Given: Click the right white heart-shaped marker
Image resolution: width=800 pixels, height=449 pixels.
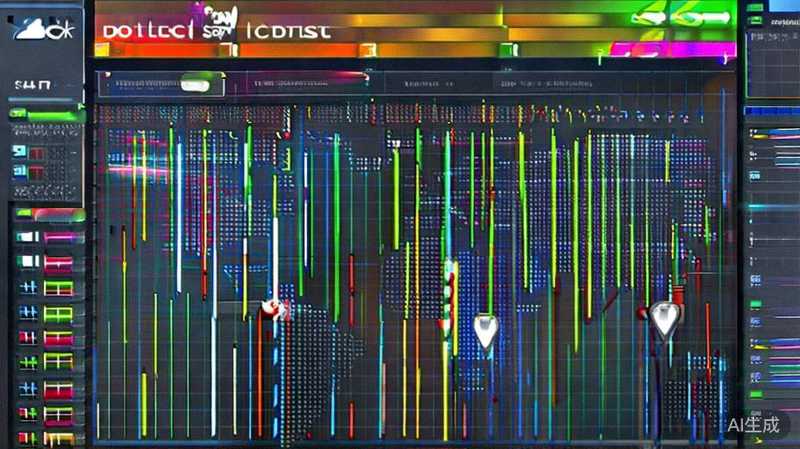Looking at the screenshot, I should (662, 320).
